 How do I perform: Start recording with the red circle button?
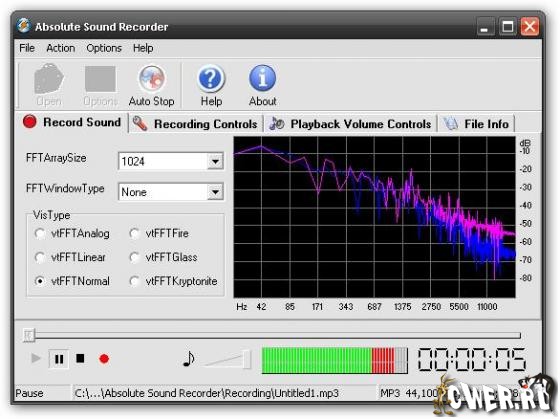104,359
